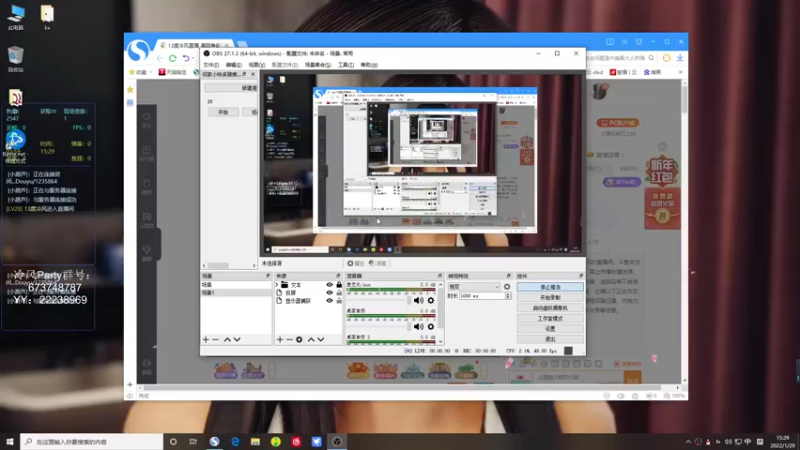This screenshot has height=450, width=800.
Task: Remove the scene with the minus icon
Action: click(x=215, y=340)
